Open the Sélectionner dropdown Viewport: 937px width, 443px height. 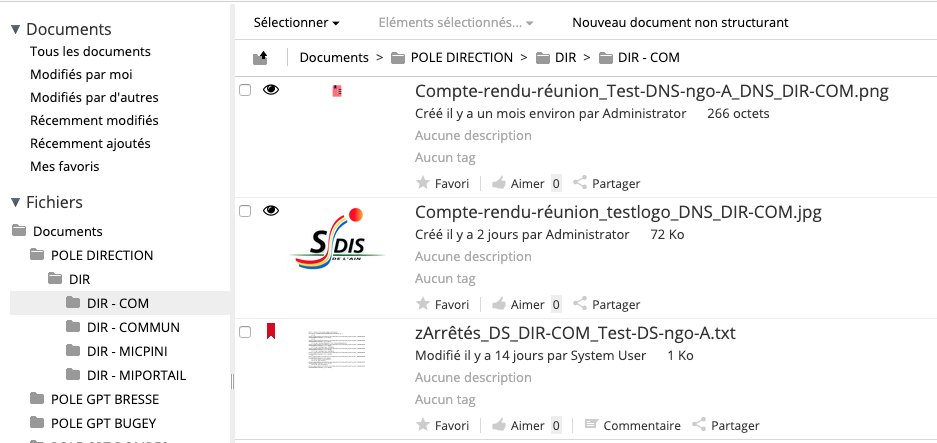296,23
